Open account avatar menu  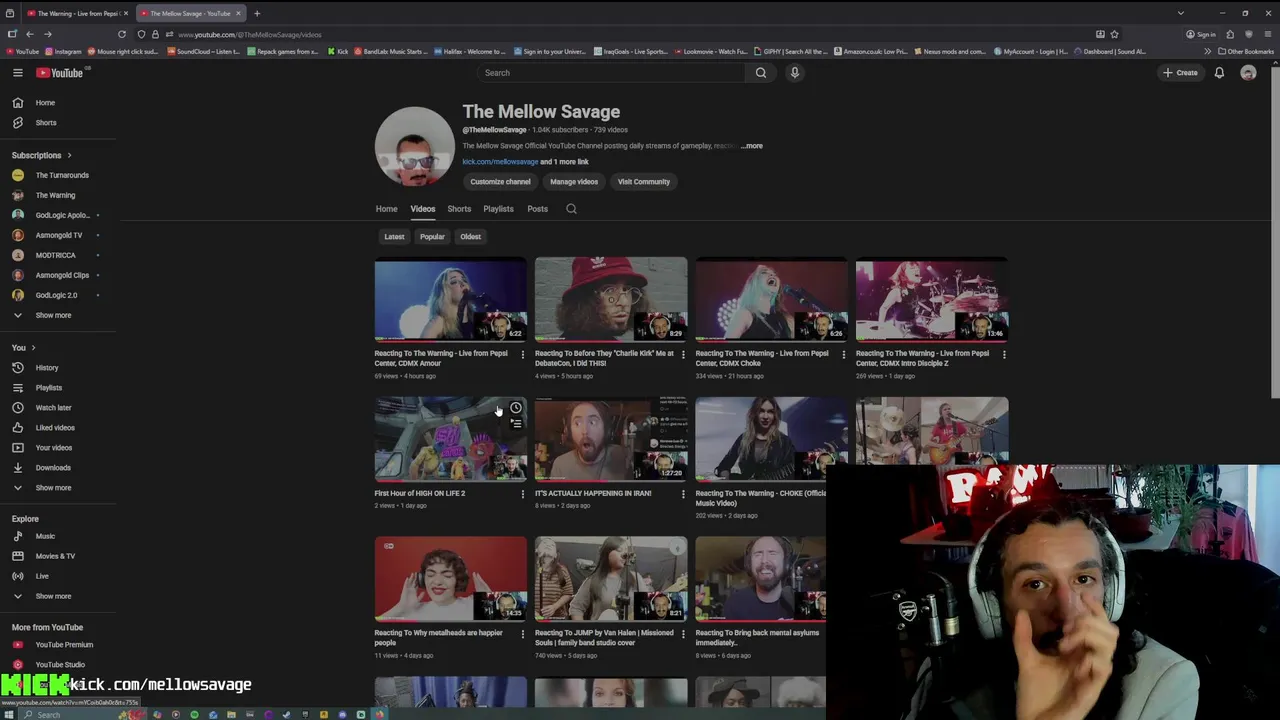1248,72
